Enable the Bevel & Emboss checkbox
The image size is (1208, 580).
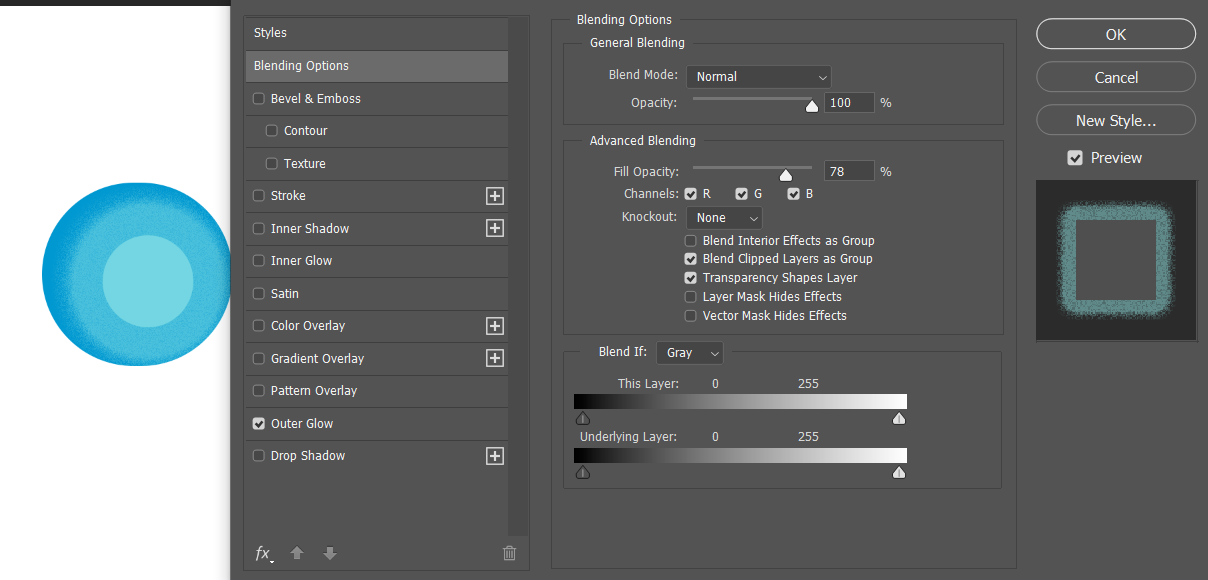[x=259, y=99]
